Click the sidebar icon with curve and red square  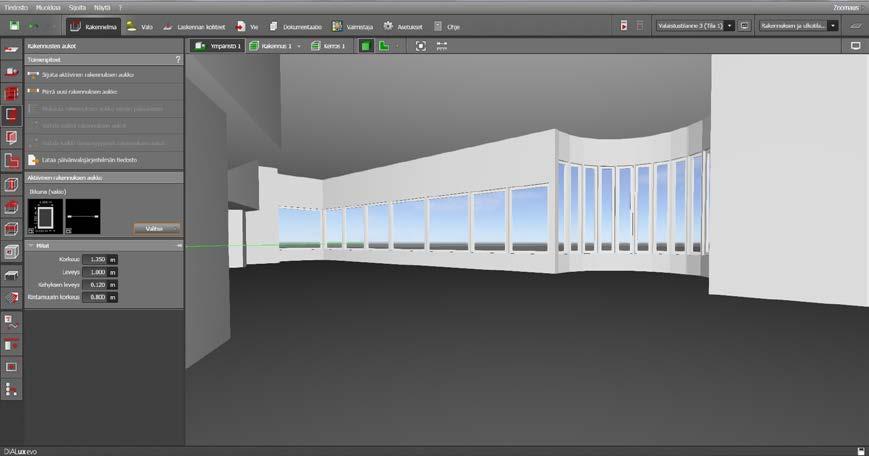point(11,322)
